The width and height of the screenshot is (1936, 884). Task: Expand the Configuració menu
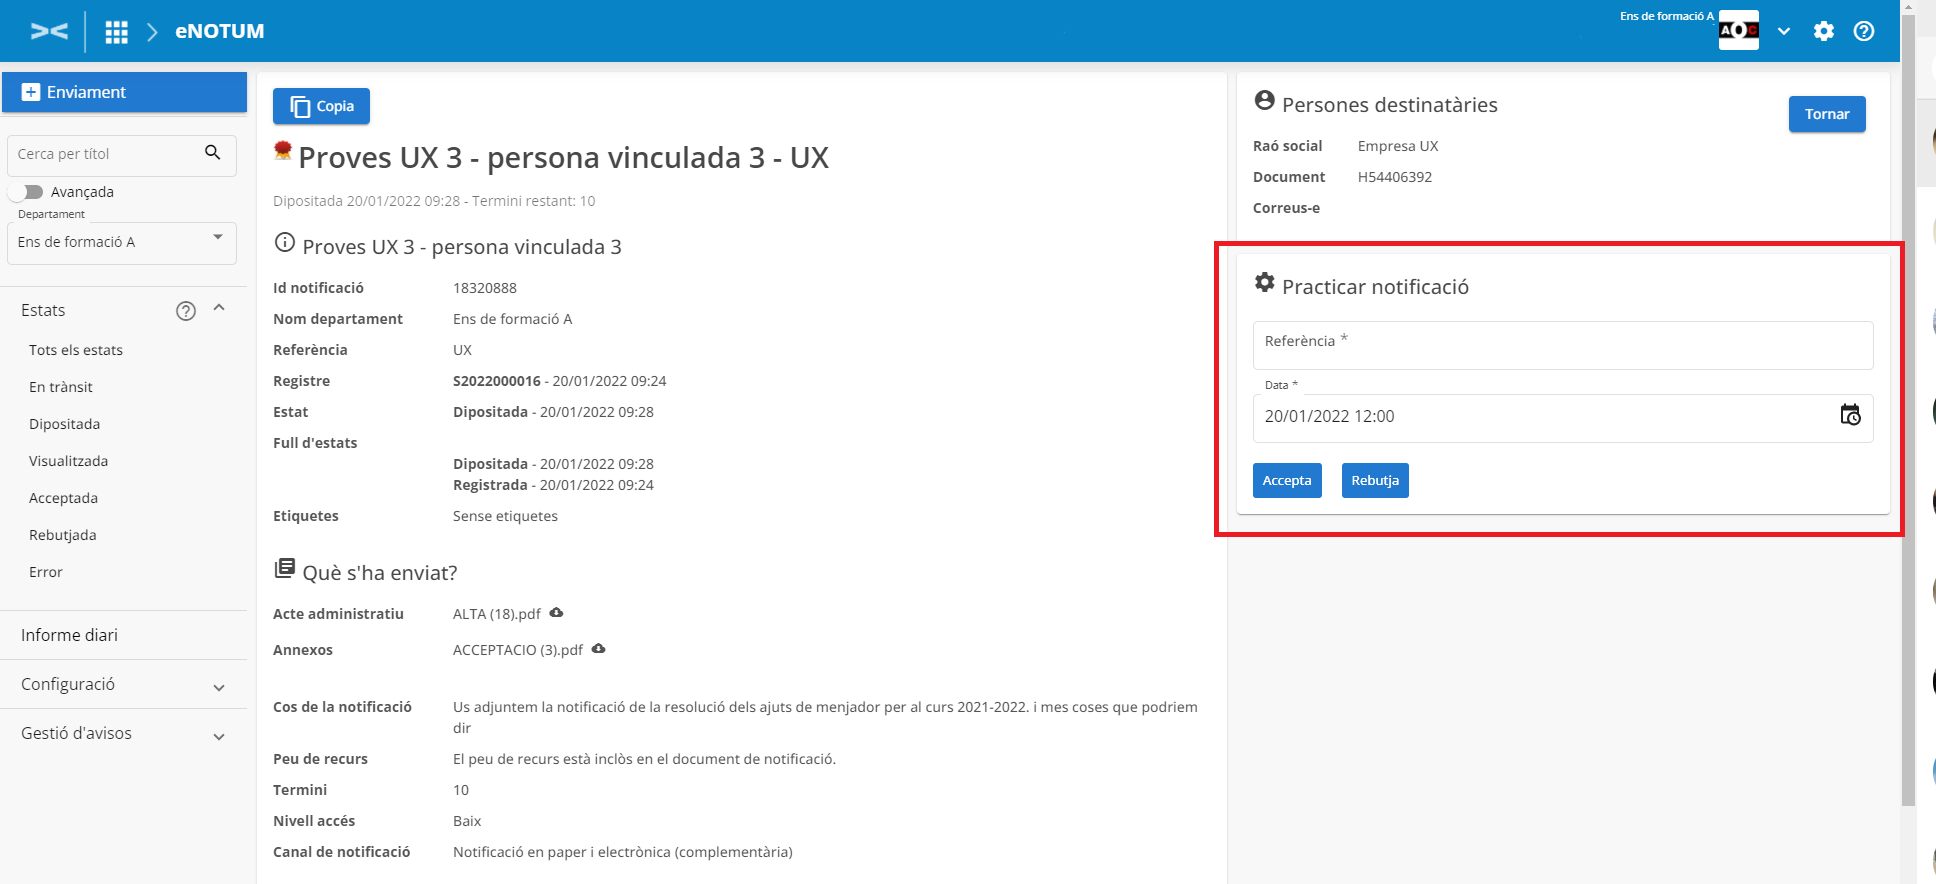coord(219,687)
